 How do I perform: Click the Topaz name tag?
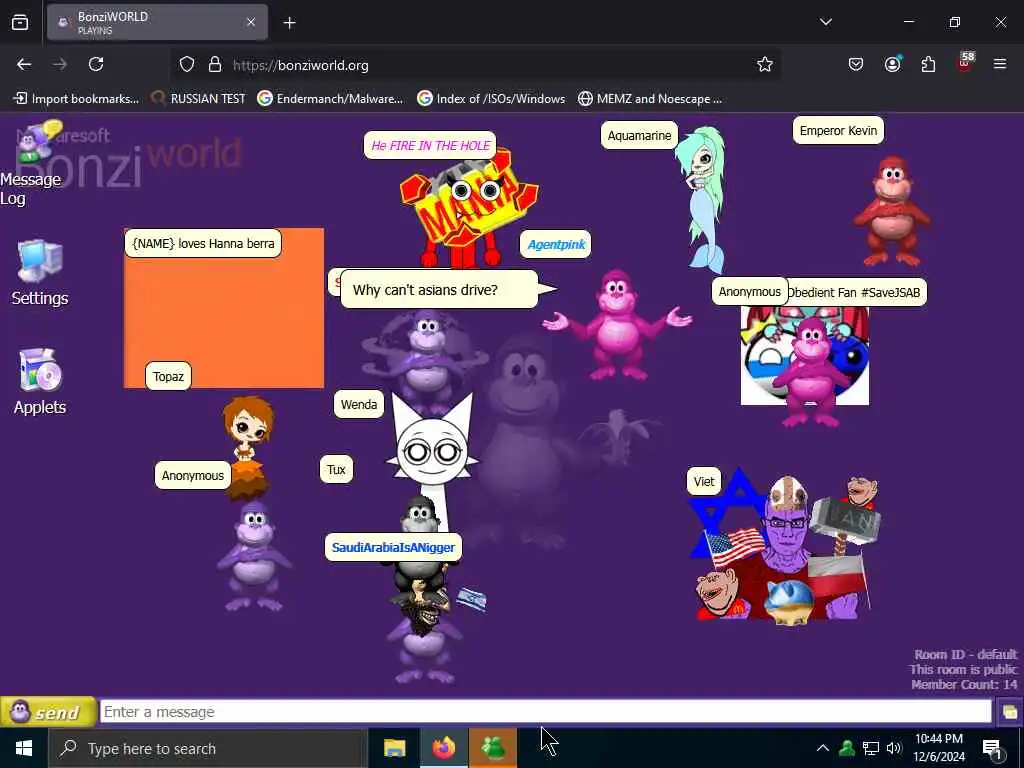coord(168,376)
